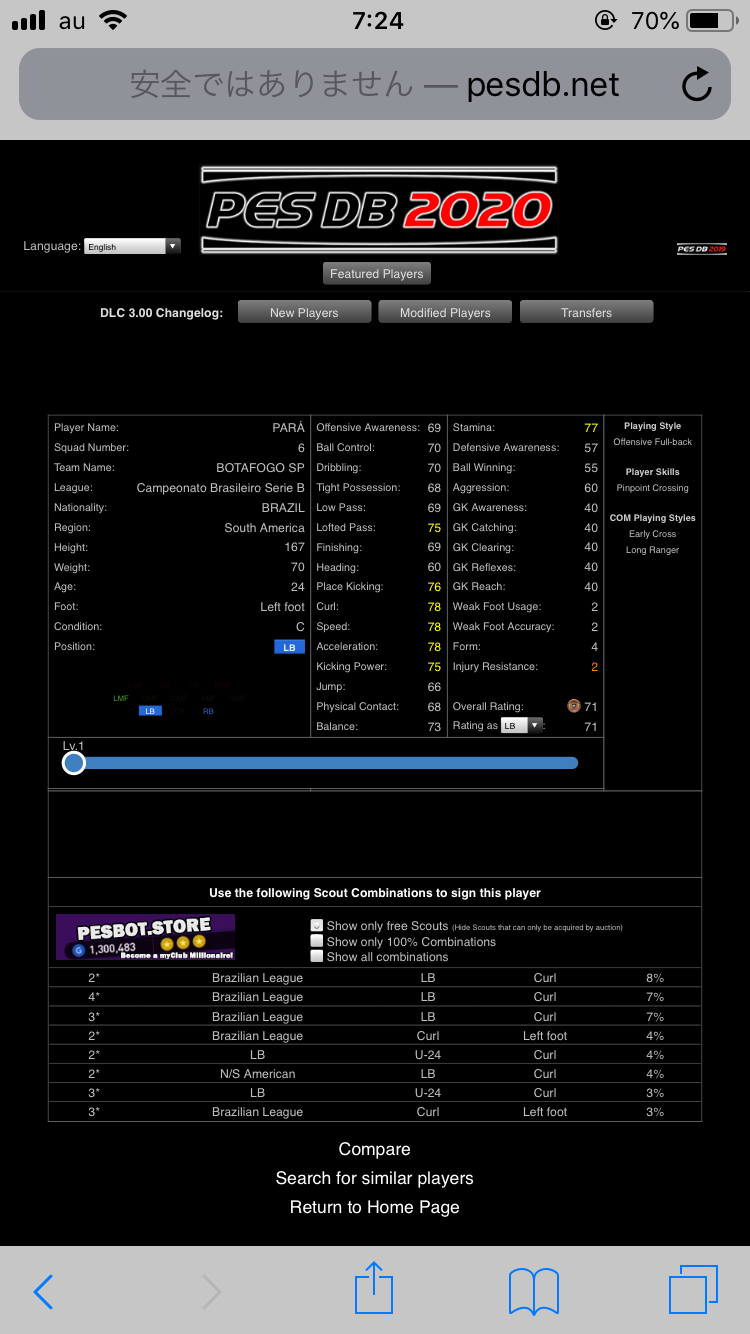Tap the Safari back arrow
Viewport: 750px width, 1334px height.
click(x=43, y=1292)
